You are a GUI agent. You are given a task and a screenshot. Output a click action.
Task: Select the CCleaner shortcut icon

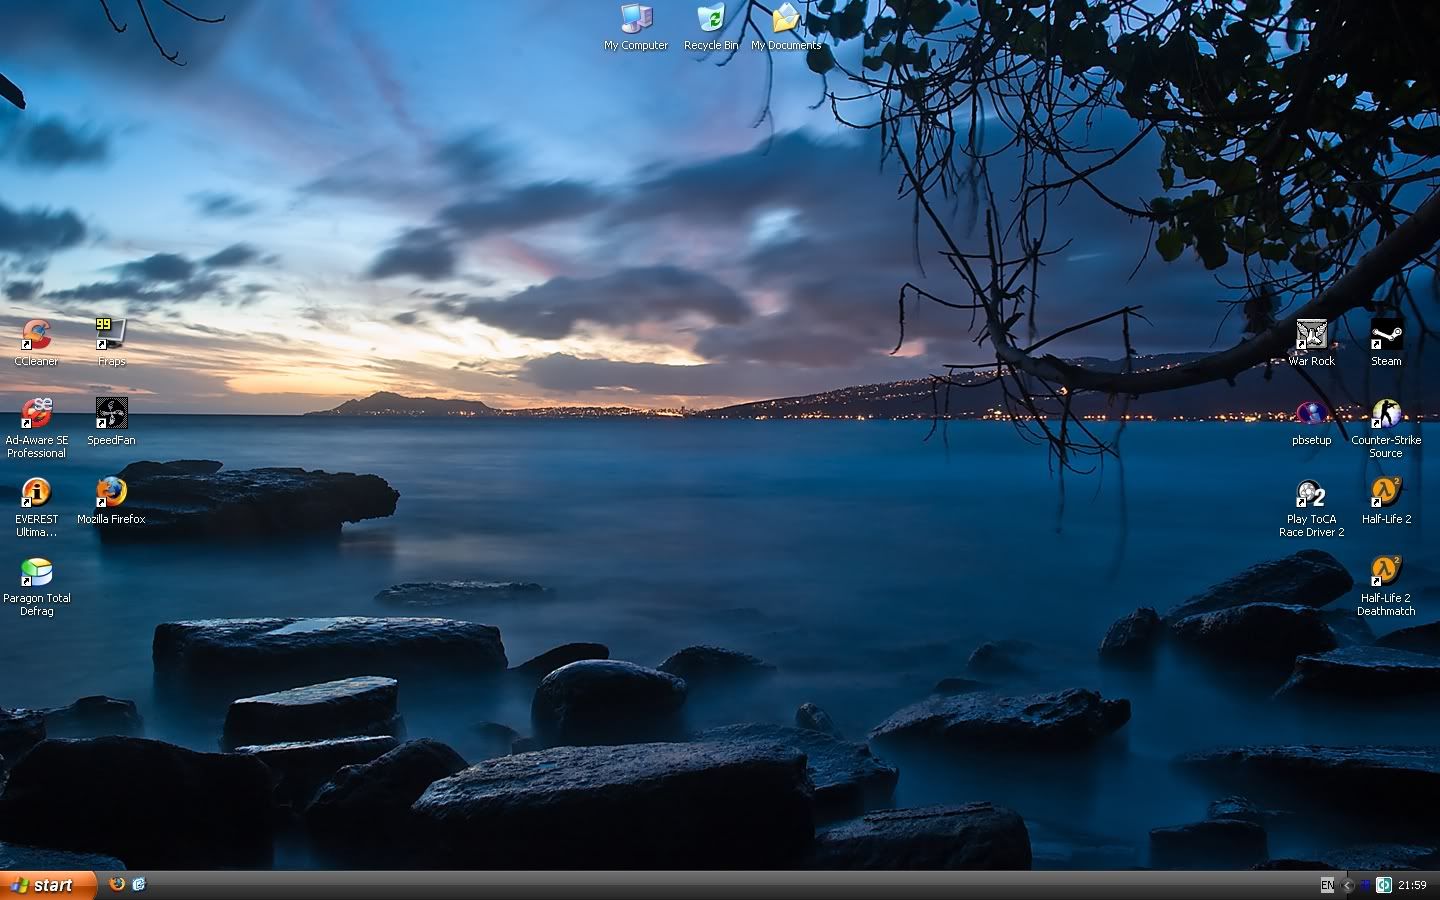coord(37,334)
